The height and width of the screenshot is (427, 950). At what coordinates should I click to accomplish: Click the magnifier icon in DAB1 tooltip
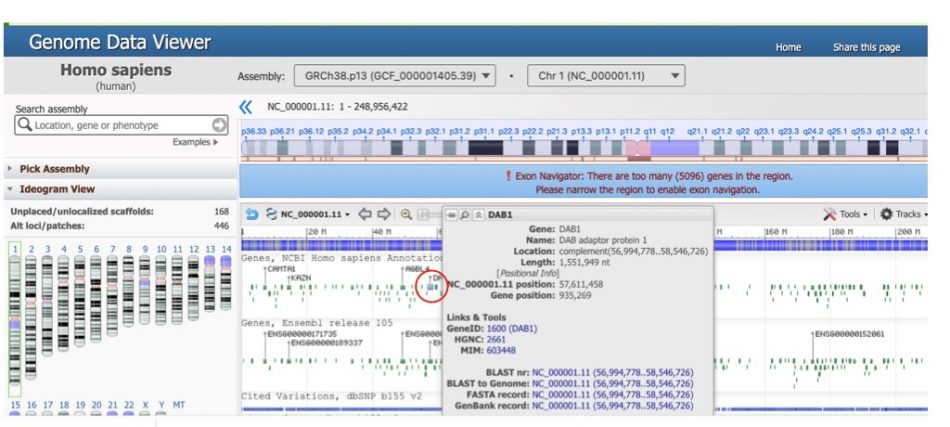click(x=465, y=214)
